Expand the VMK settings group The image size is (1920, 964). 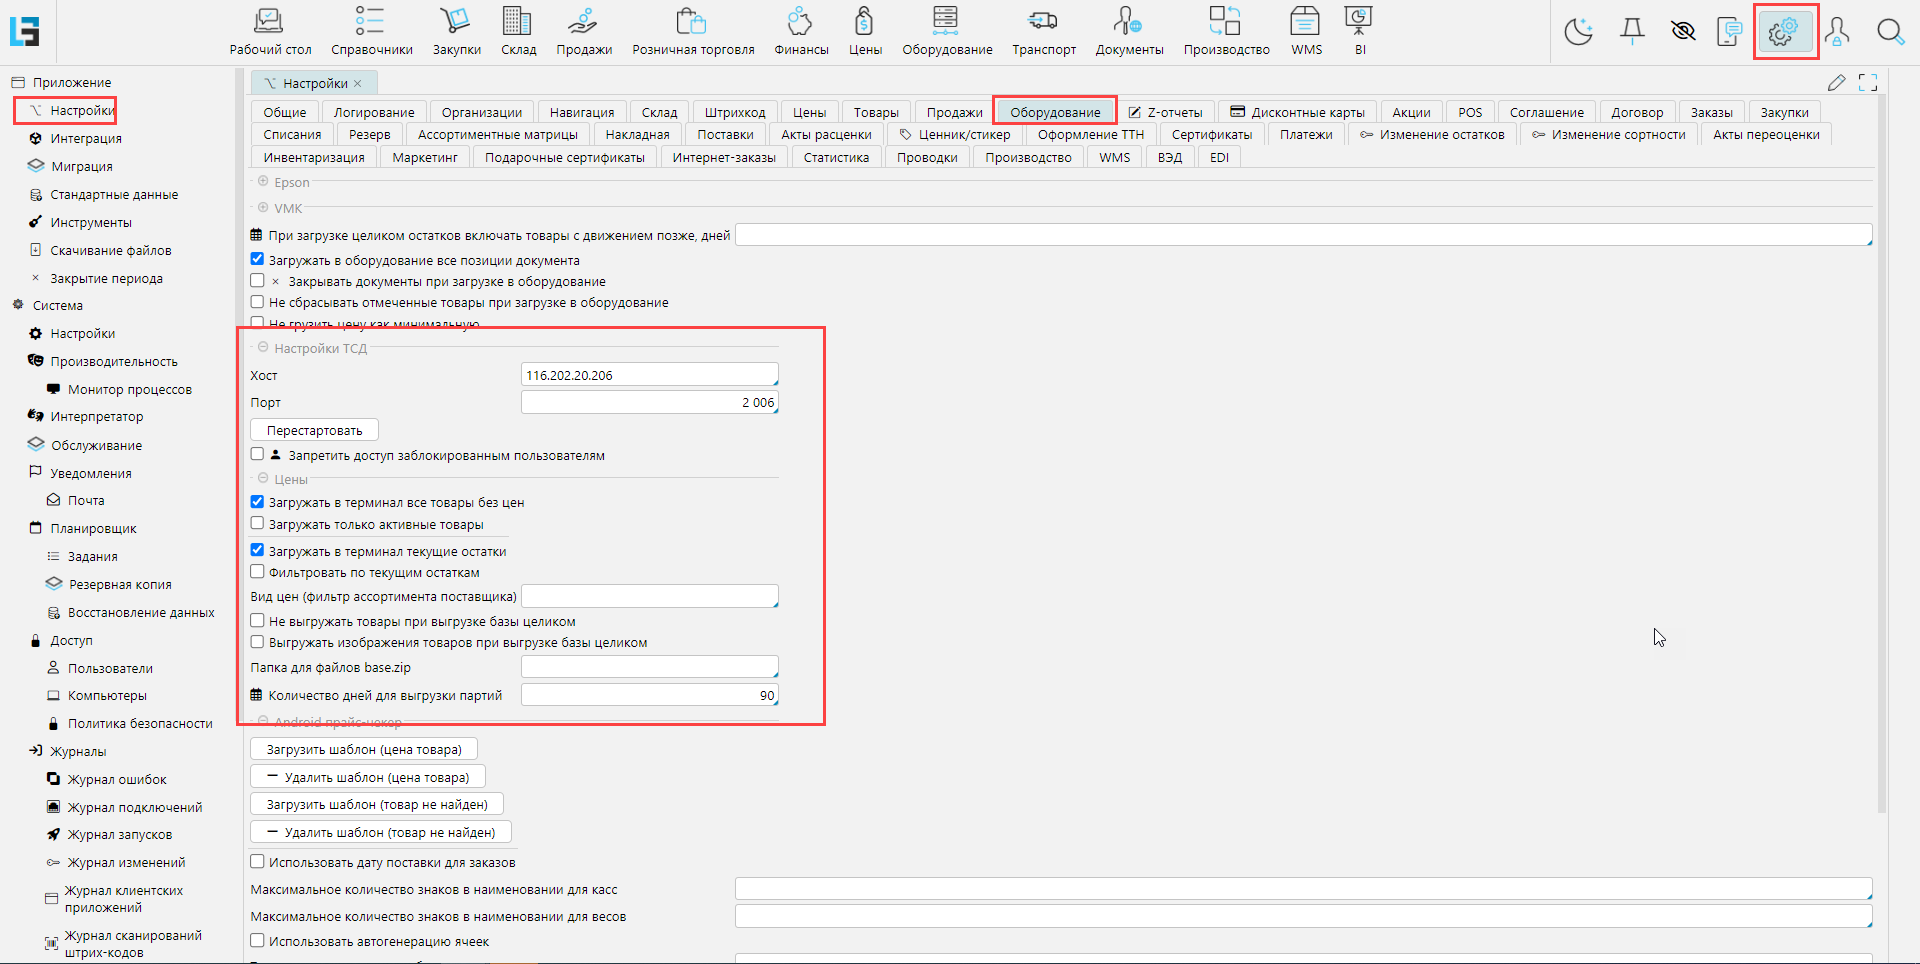click(x=263, y=208)
